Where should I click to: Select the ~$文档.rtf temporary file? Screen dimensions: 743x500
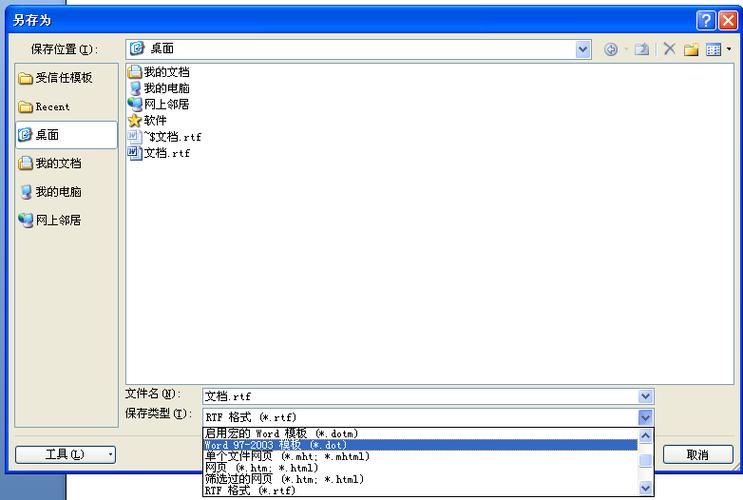click(x=165, y=137)
